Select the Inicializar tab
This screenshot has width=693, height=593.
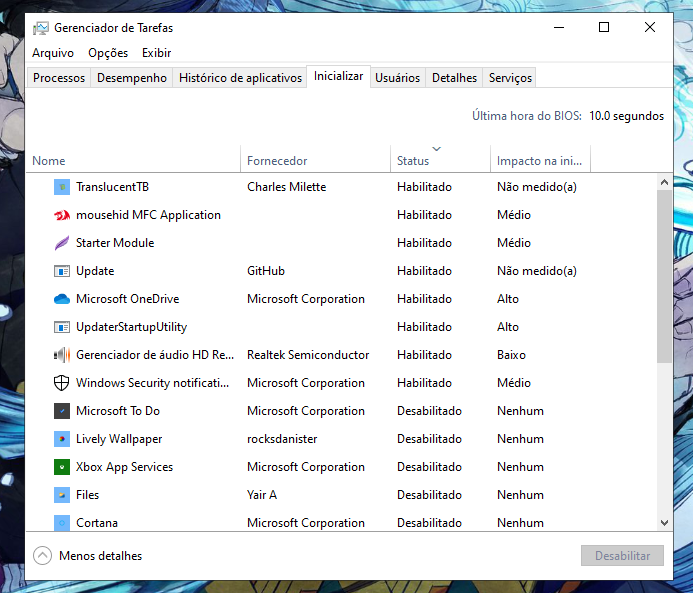coord(339,76)
